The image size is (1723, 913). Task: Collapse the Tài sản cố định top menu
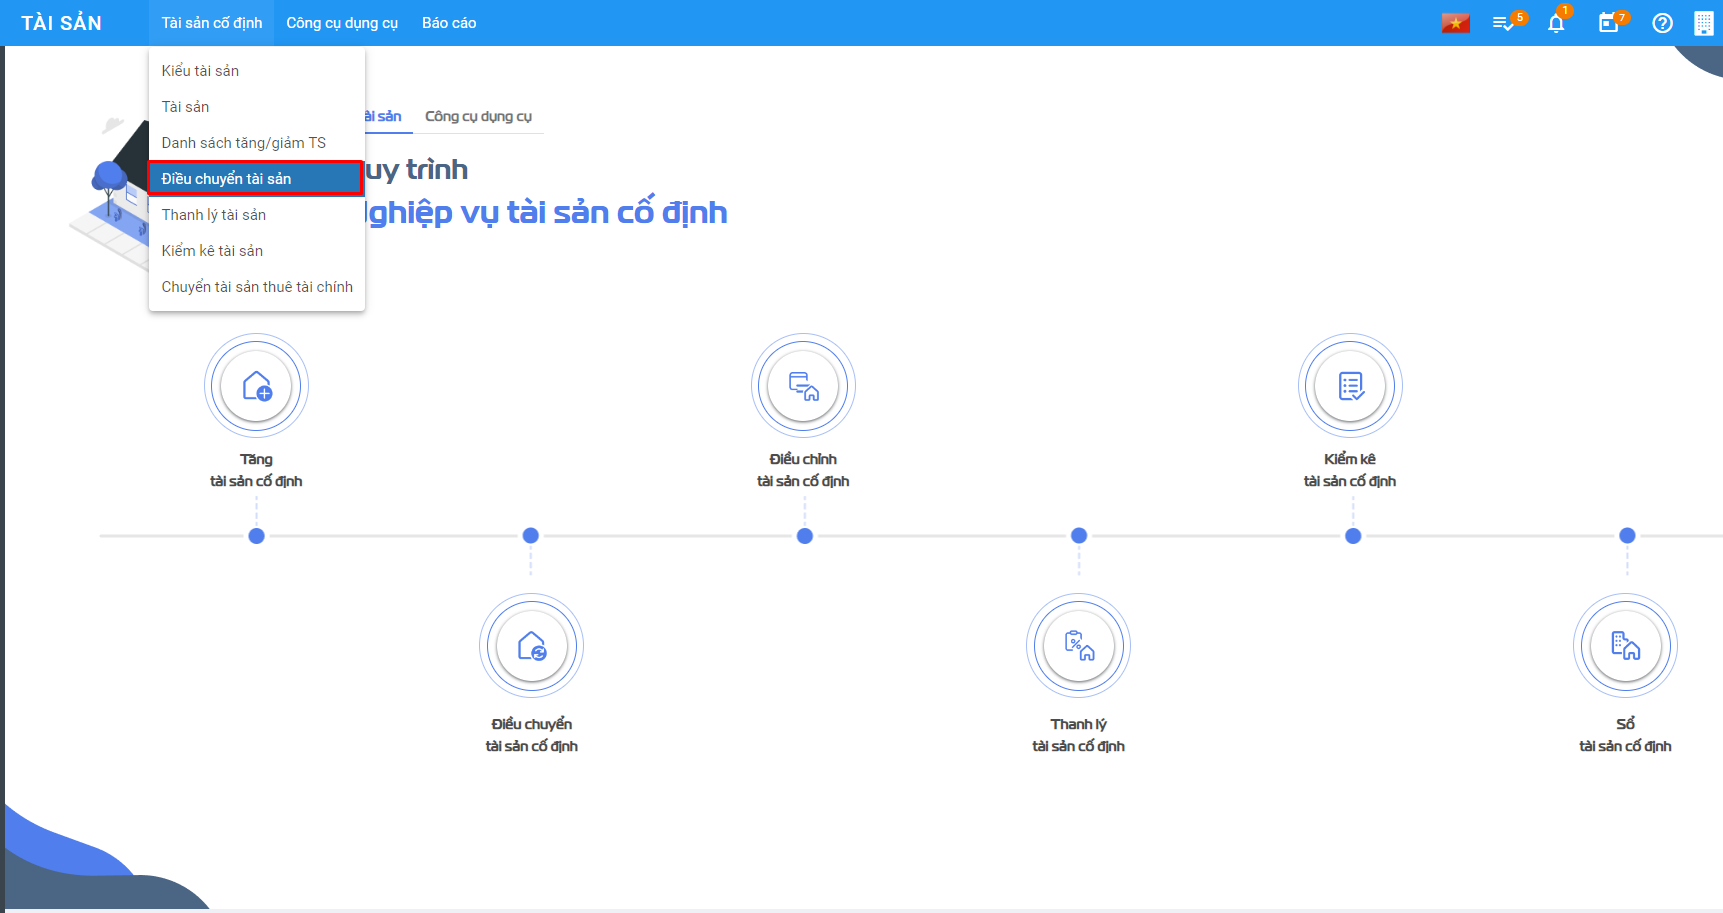[x=212, y=23]
